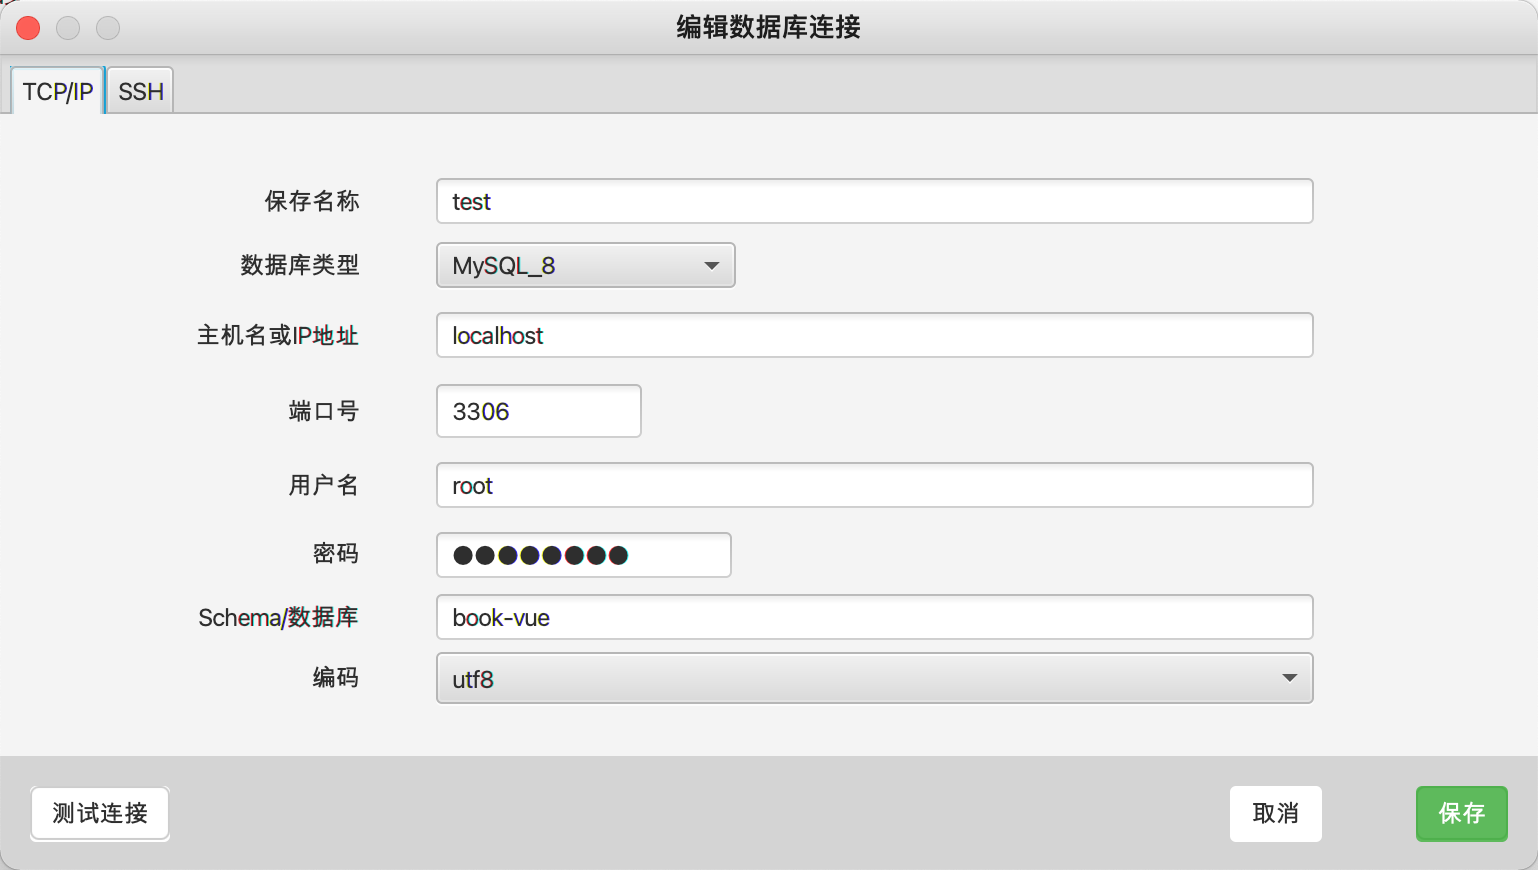Click the arrow on the MySQL_8 combo box
The image size is (1538, 870).
click(x=711, y=265)
